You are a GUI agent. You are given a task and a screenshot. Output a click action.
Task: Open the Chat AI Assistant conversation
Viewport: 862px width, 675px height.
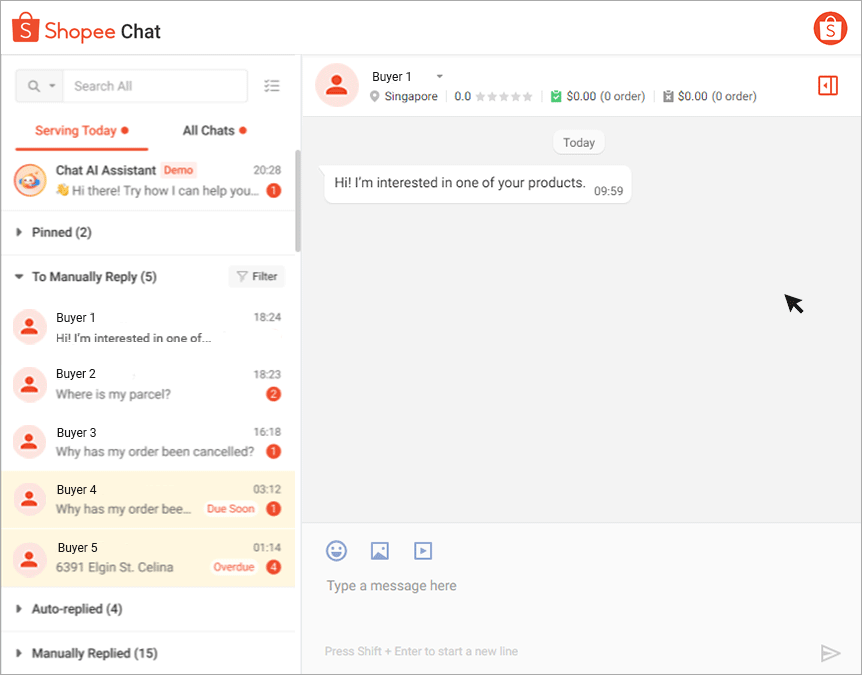(148, 180)
